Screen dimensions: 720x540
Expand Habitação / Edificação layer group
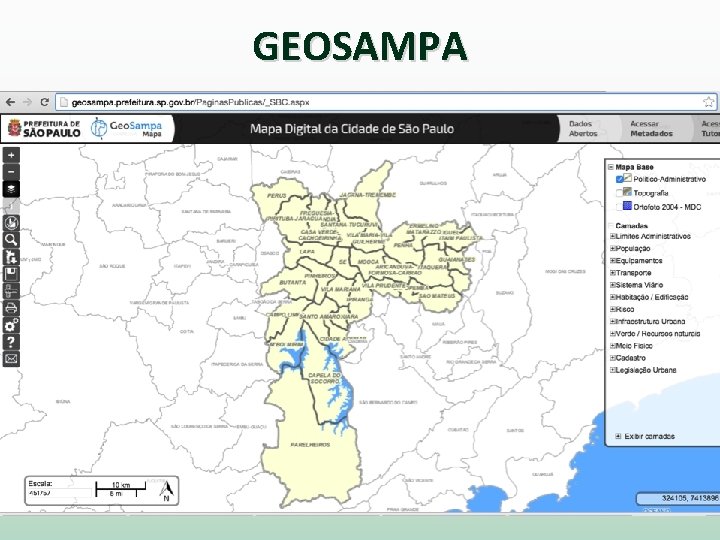click(x=613, y=297)
